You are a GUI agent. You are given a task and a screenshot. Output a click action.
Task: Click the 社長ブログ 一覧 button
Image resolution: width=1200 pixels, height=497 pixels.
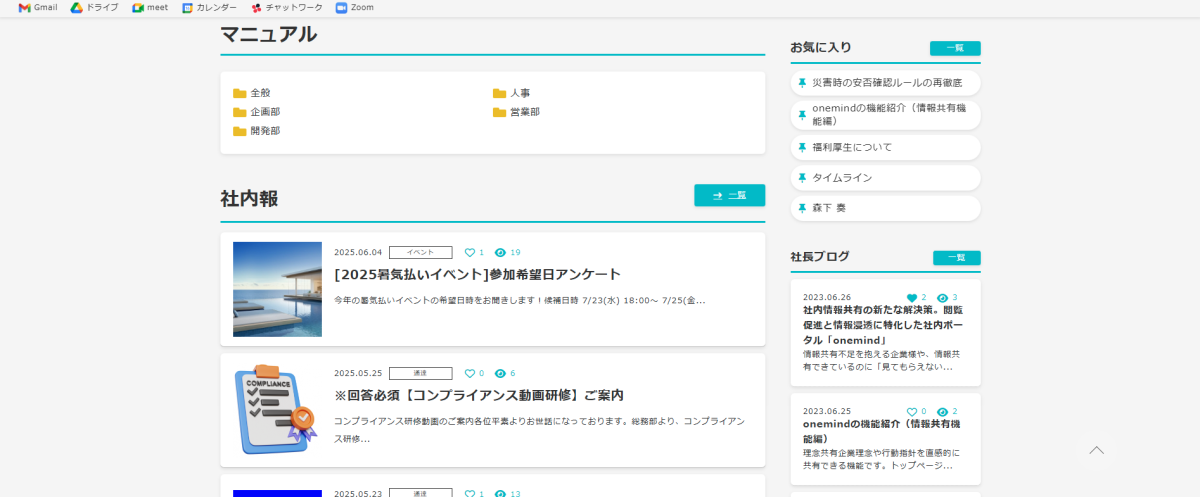coord(956,258)
